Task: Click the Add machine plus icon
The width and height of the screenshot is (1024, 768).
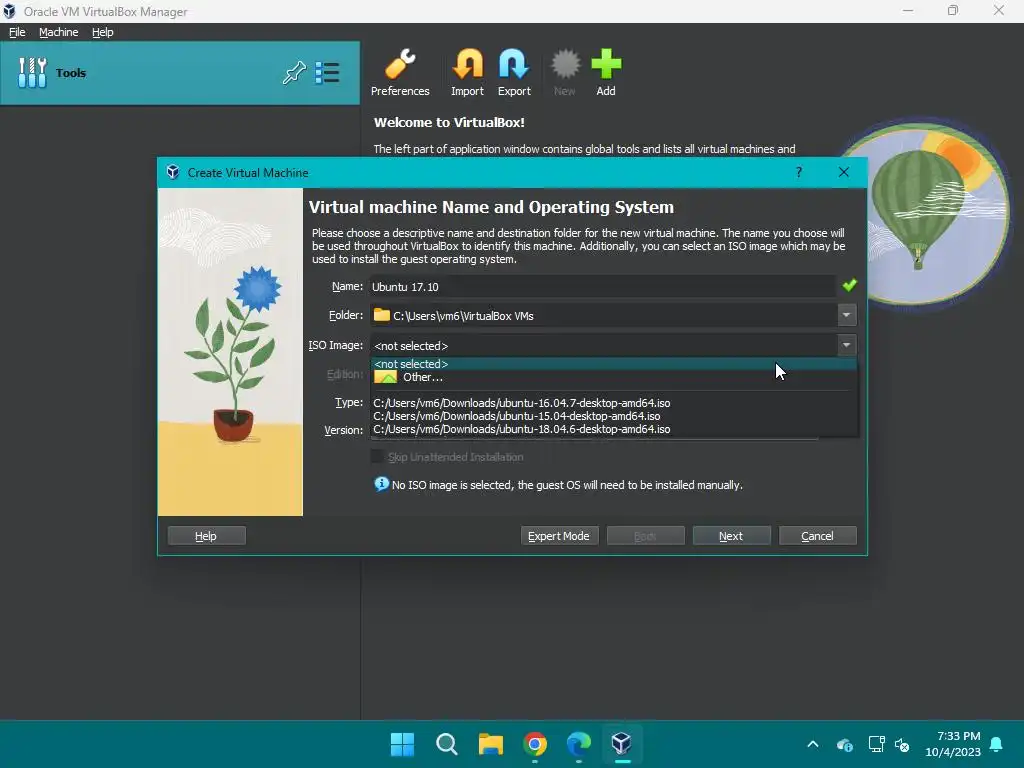Action: [x=606, y=72]
